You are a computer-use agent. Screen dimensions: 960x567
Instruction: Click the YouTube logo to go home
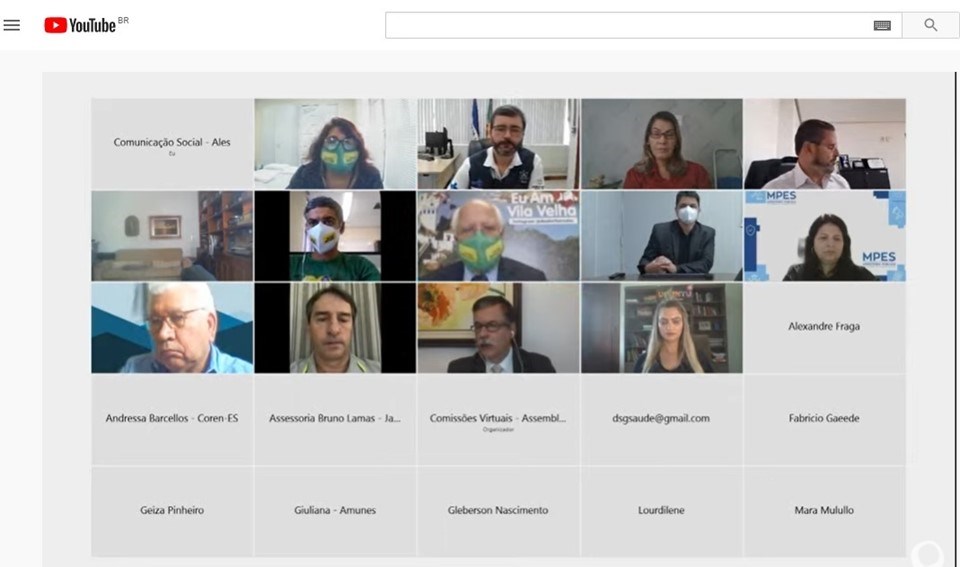(x=81, y=25)
